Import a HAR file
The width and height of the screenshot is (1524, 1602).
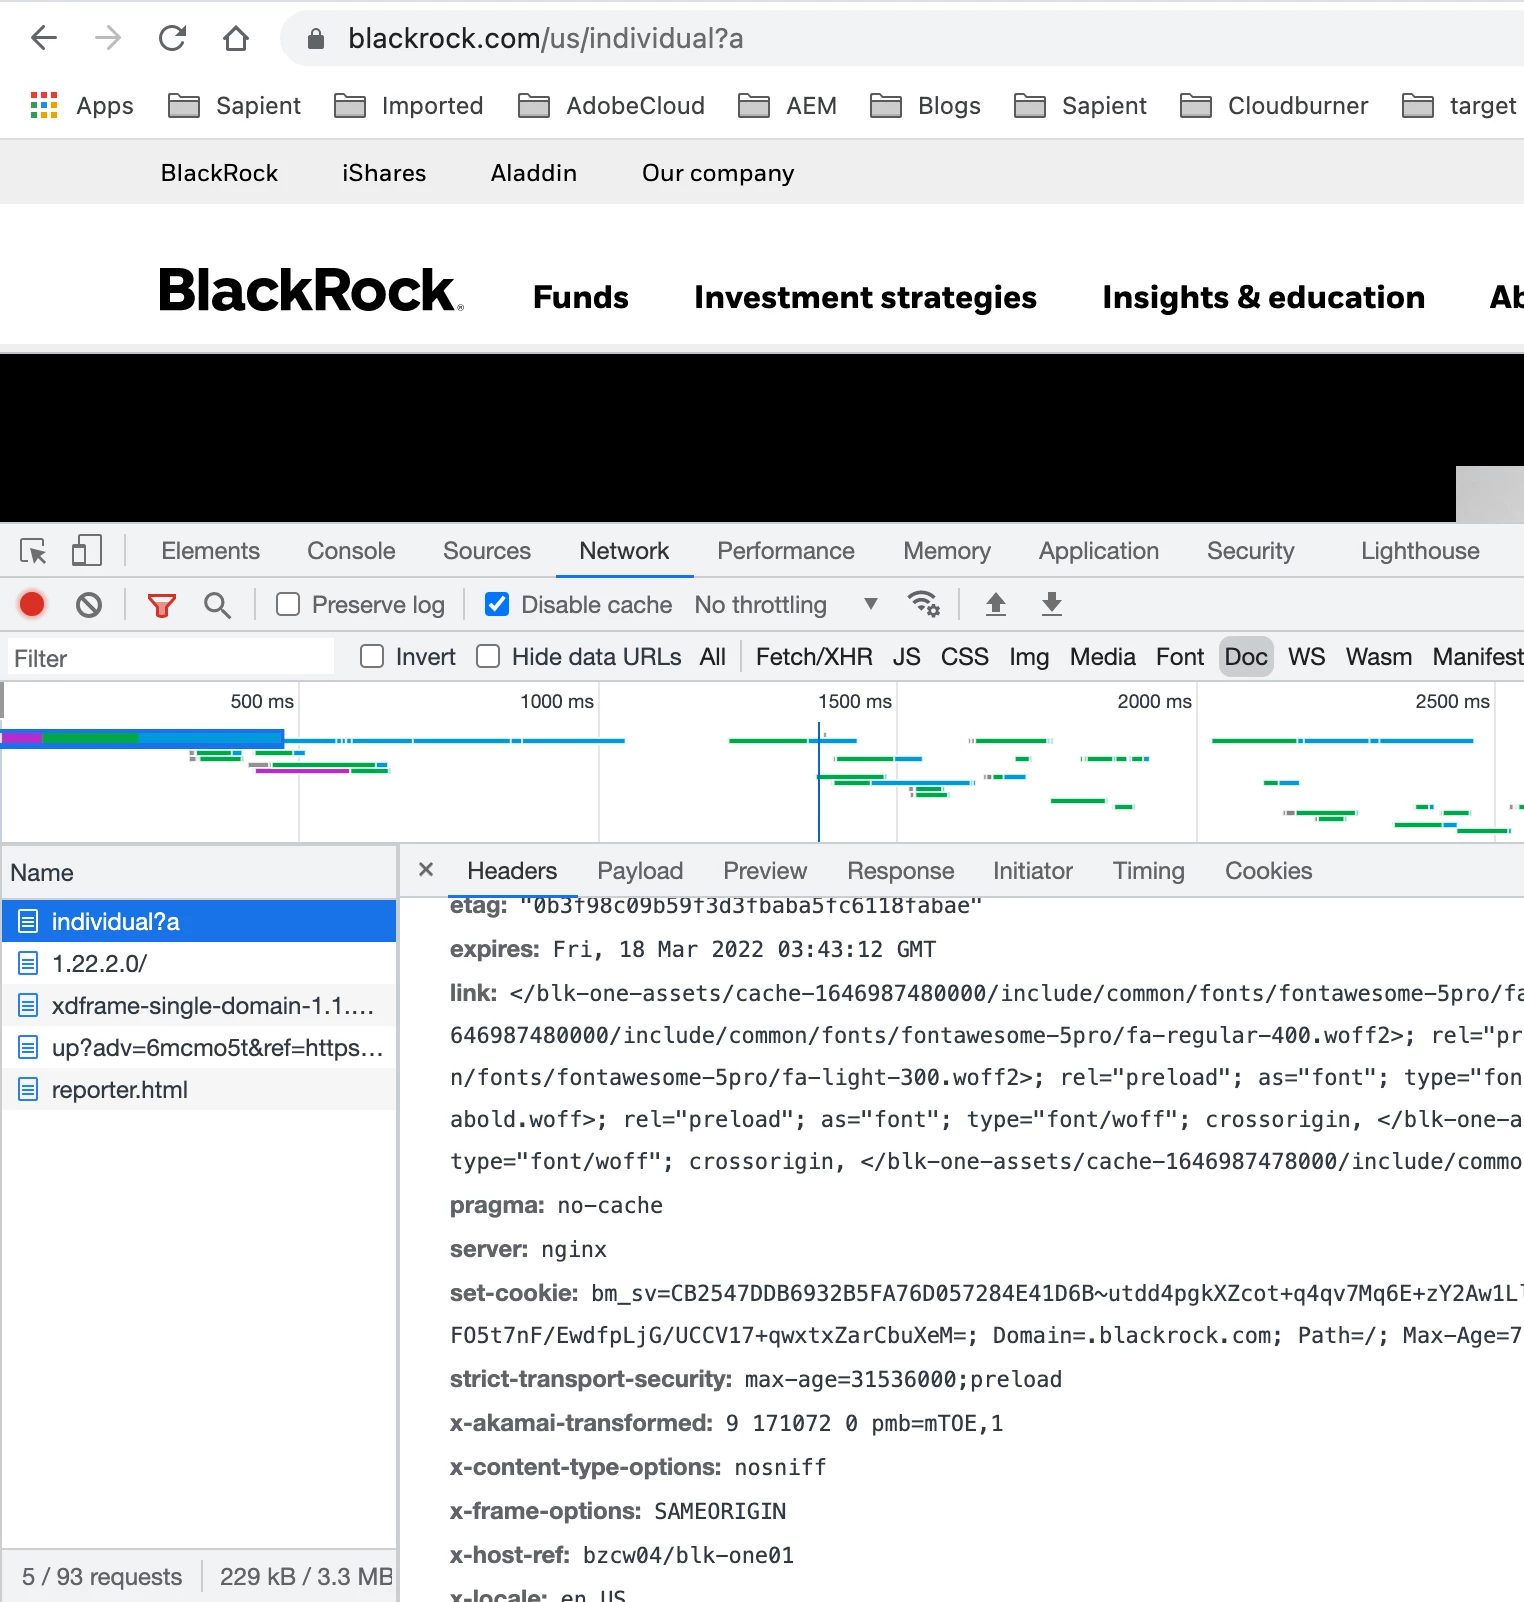tap(996, 604)
